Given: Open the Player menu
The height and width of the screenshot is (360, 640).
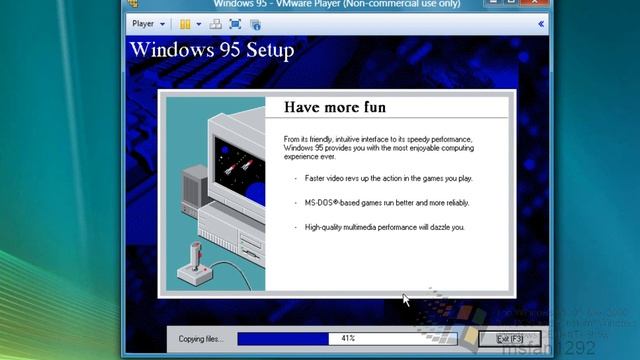Looking at the screenshot, I should [143, 24].
